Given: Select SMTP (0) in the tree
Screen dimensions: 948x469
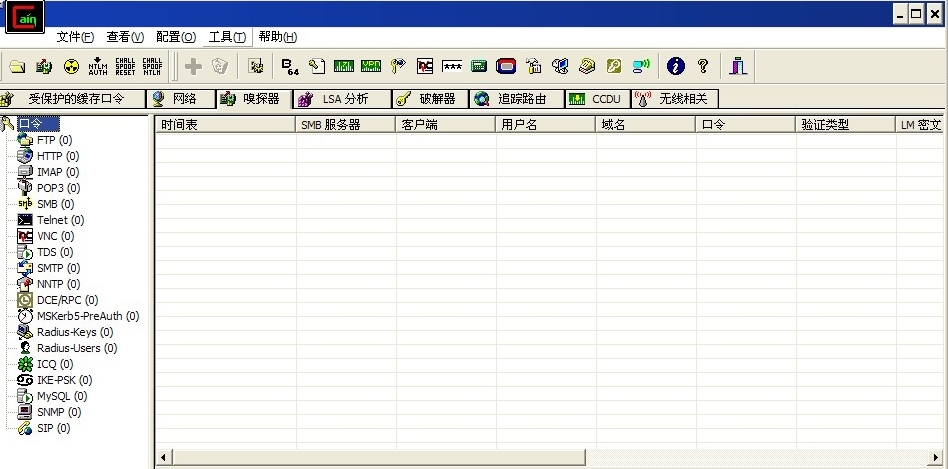Looking at the screenshot, I should [59, 268].
